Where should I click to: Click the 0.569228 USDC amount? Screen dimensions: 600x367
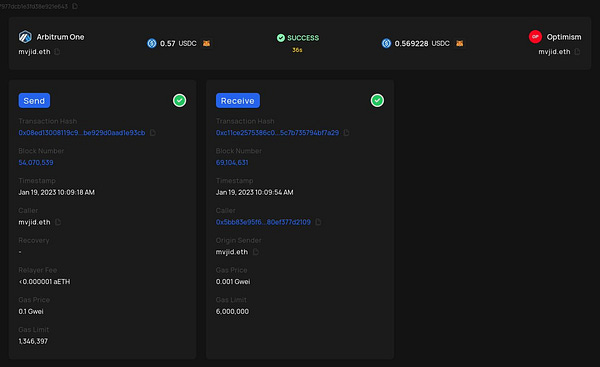(x=422, y=44)
